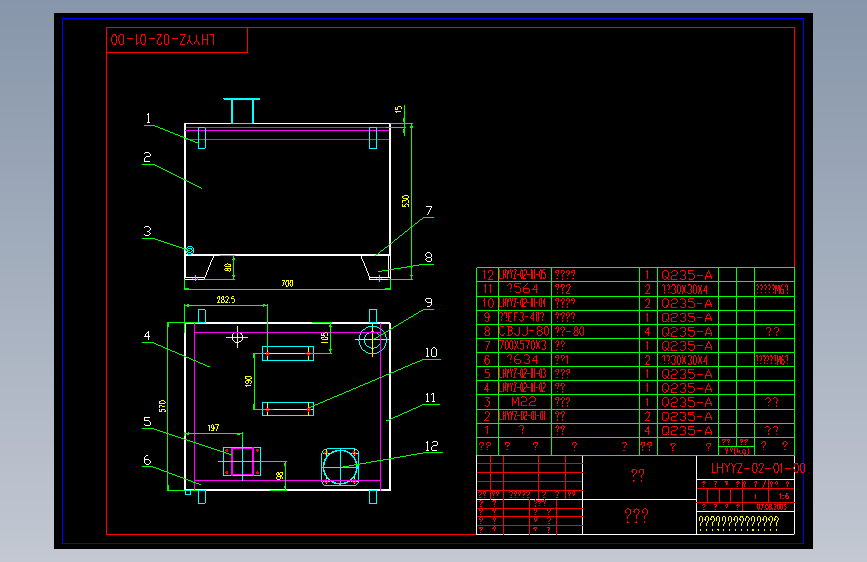Viewport: 867px width, 562px height.
Task: Click the 07.08.2005 date in title block
Action: [771, 507]
